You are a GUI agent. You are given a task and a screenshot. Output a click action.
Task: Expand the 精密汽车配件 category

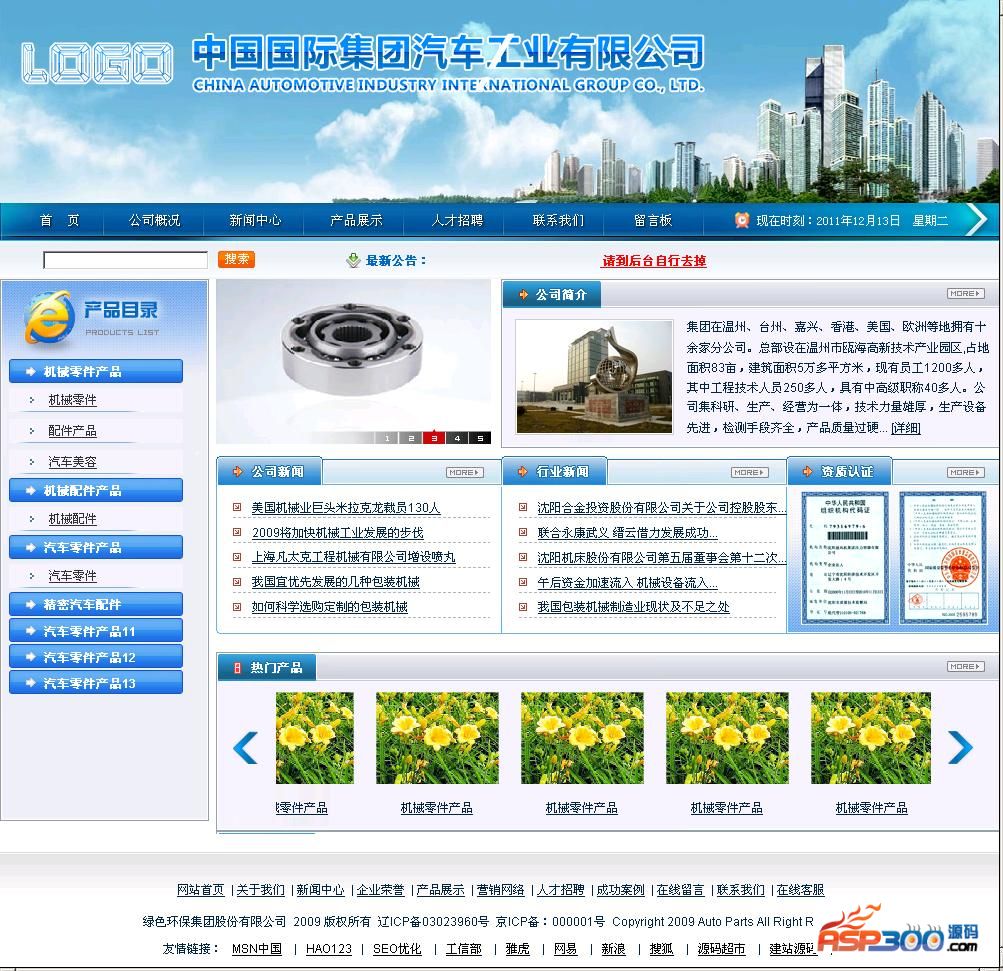pyautogui.click(x=96, y=604)
